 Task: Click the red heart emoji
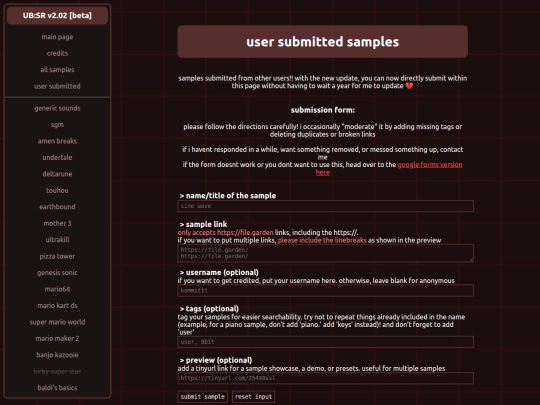(x=409, y=86)
